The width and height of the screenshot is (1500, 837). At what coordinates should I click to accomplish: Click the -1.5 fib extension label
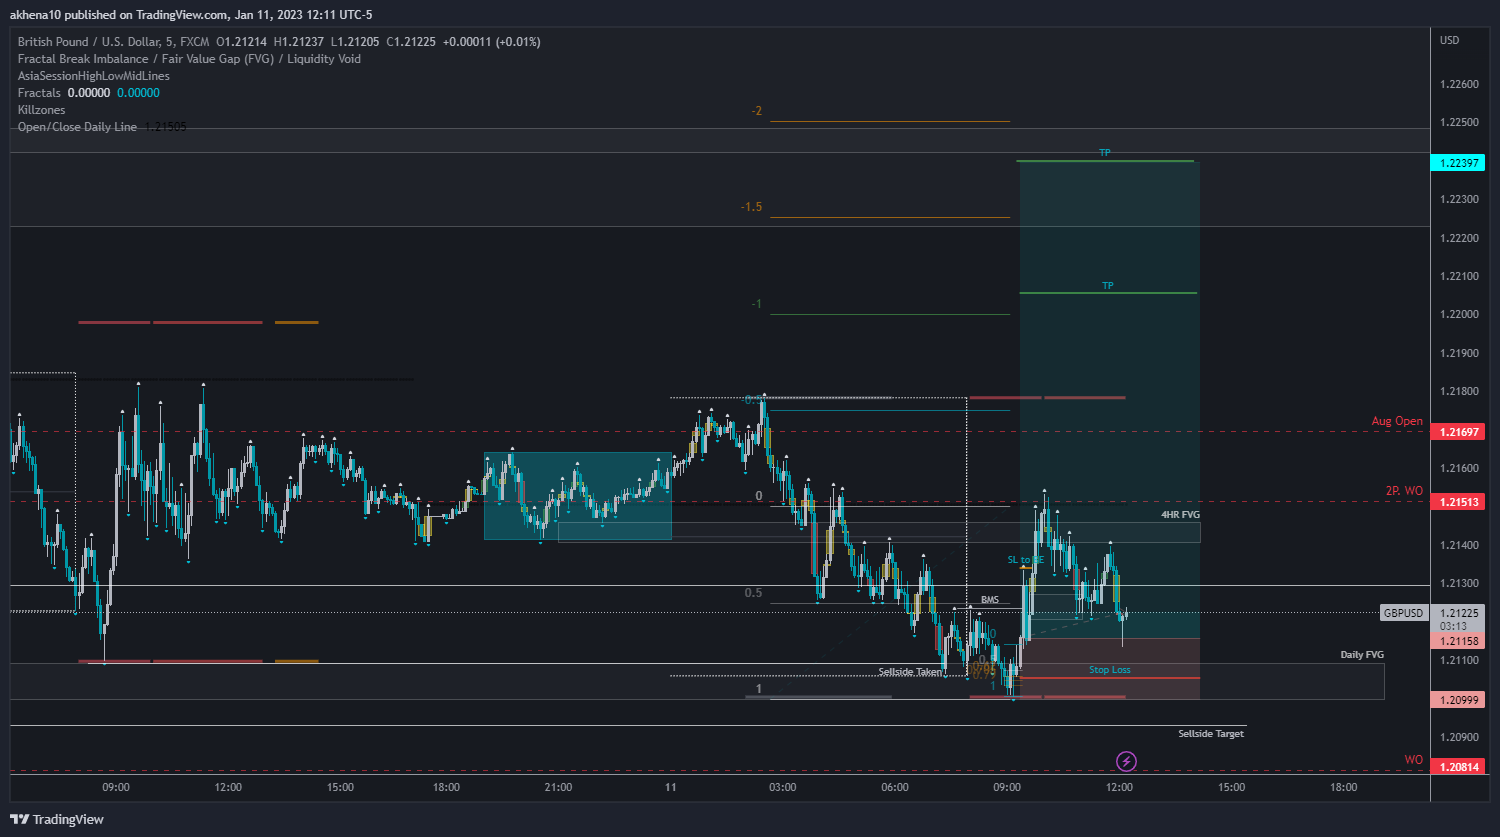751,207
